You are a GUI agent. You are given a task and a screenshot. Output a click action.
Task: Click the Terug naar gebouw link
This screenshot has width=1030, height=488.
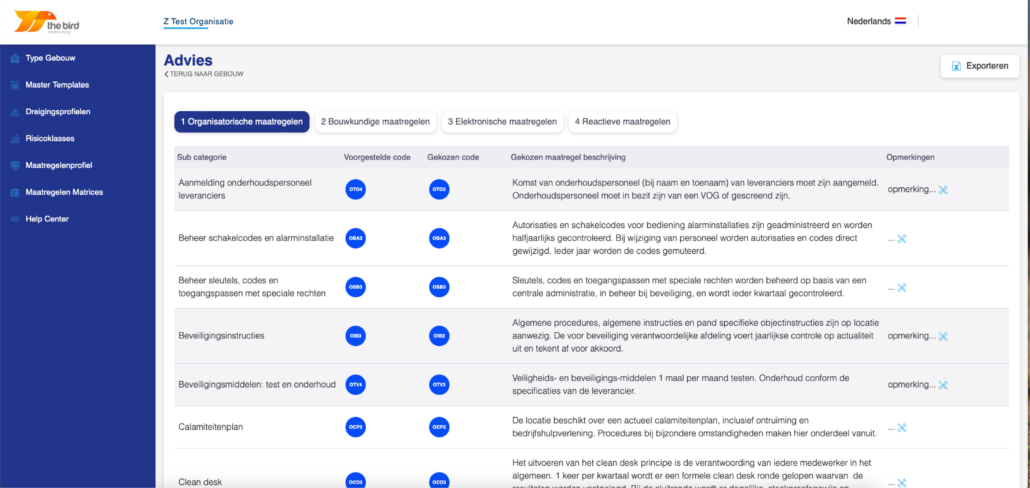204,74
